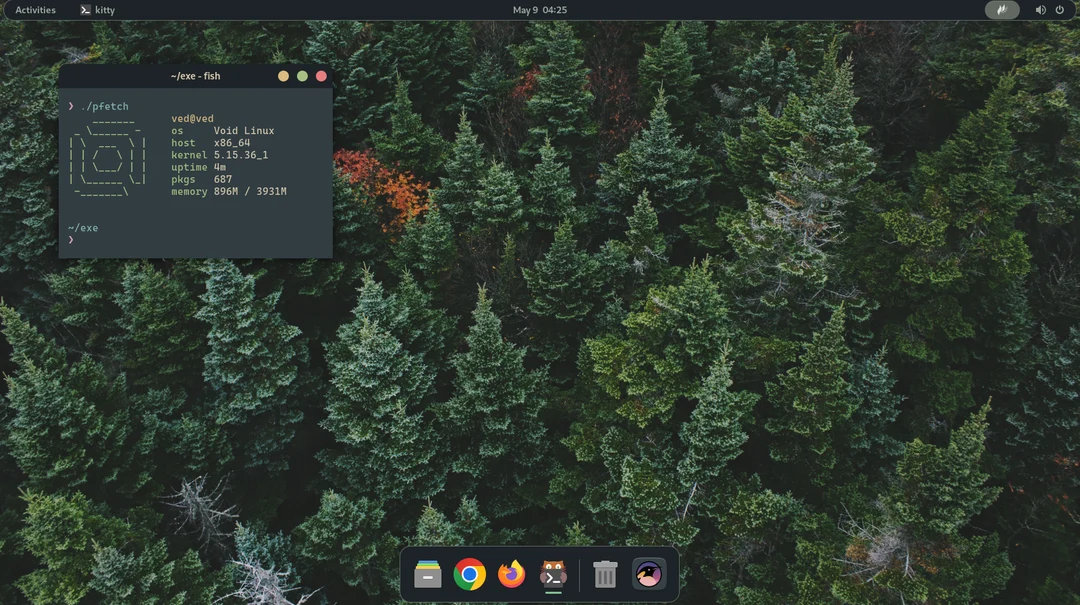
Task: Open the Activities overview
Action: (x=35, y=9)
